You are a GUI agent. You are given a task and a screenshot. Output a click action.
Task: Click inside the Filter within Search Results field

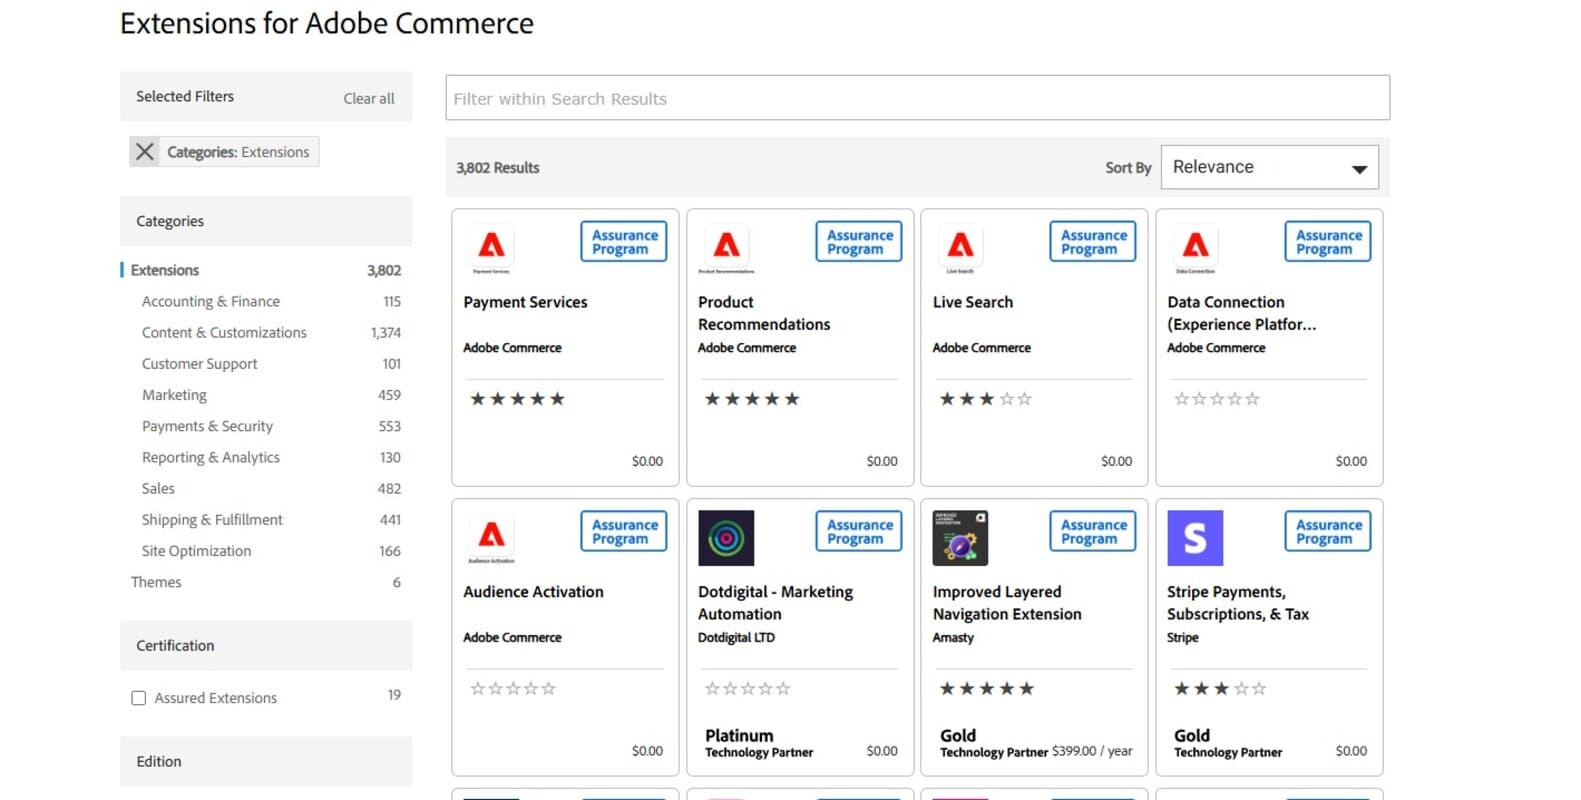[917, 98]
